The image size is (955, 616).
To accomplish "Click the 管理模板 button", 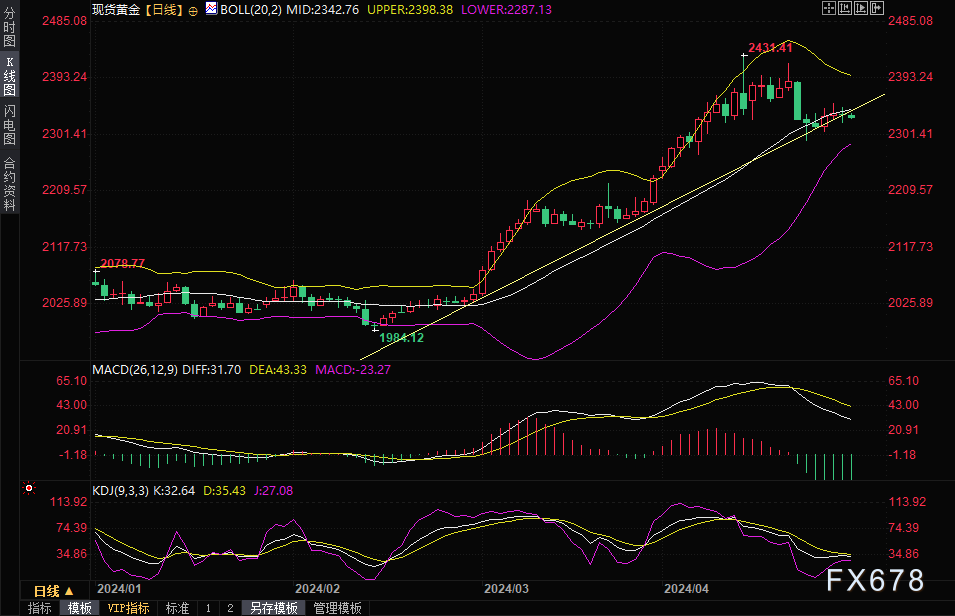I will 337,608.
